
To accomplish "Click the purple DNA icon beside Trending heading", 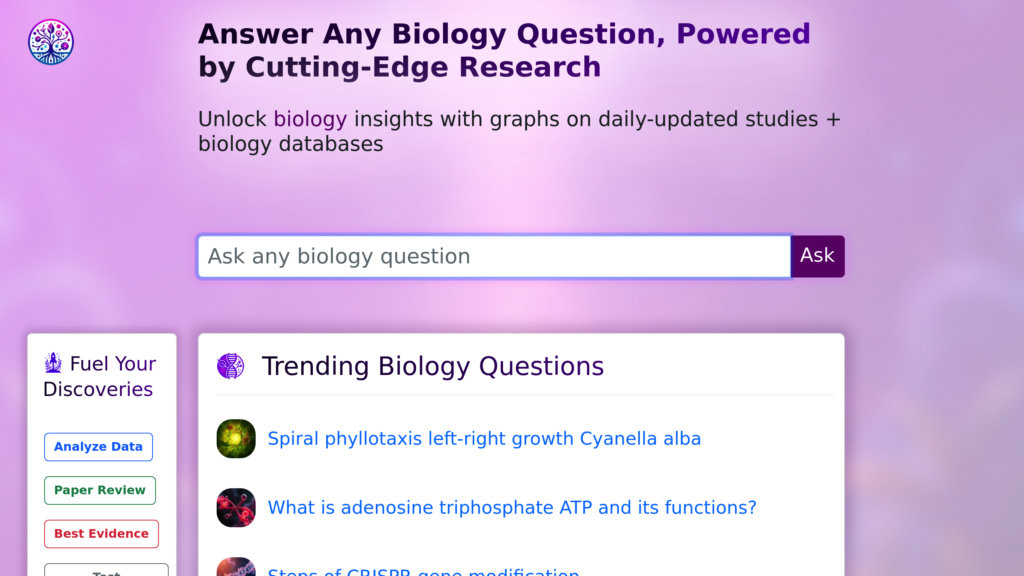I will pyautogui.click(x=230, y=366).
